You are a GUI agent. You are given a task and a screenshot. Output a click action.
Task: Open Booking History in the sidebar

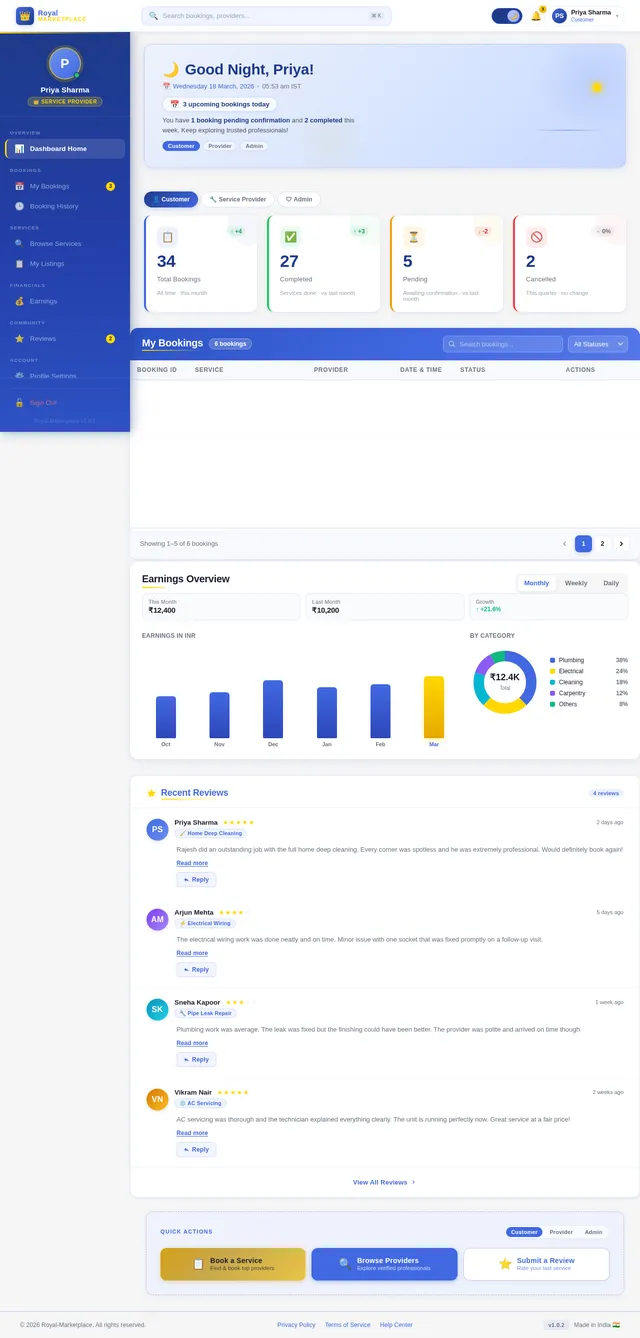click(65, 206)
